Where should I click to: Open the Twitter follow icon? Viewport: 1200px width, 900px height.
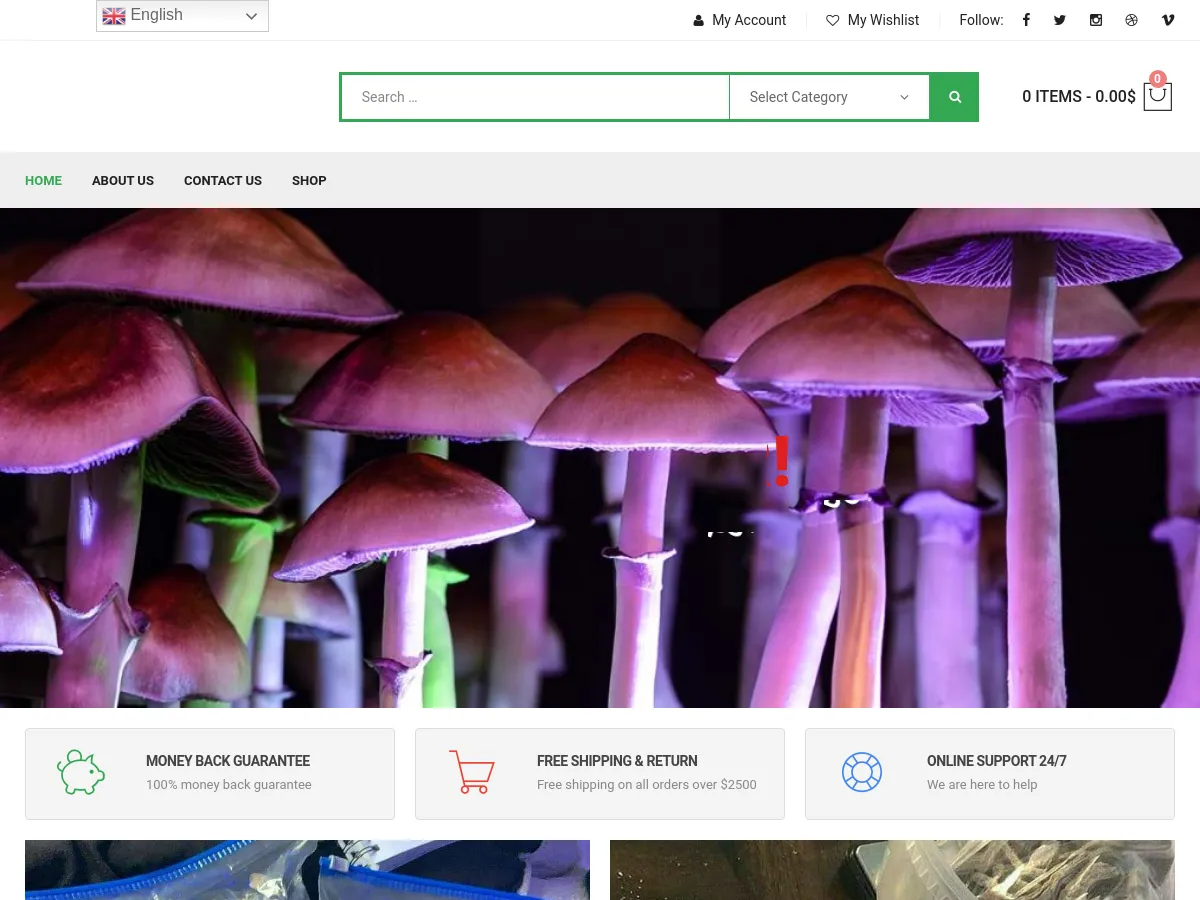click(1060, 20)
